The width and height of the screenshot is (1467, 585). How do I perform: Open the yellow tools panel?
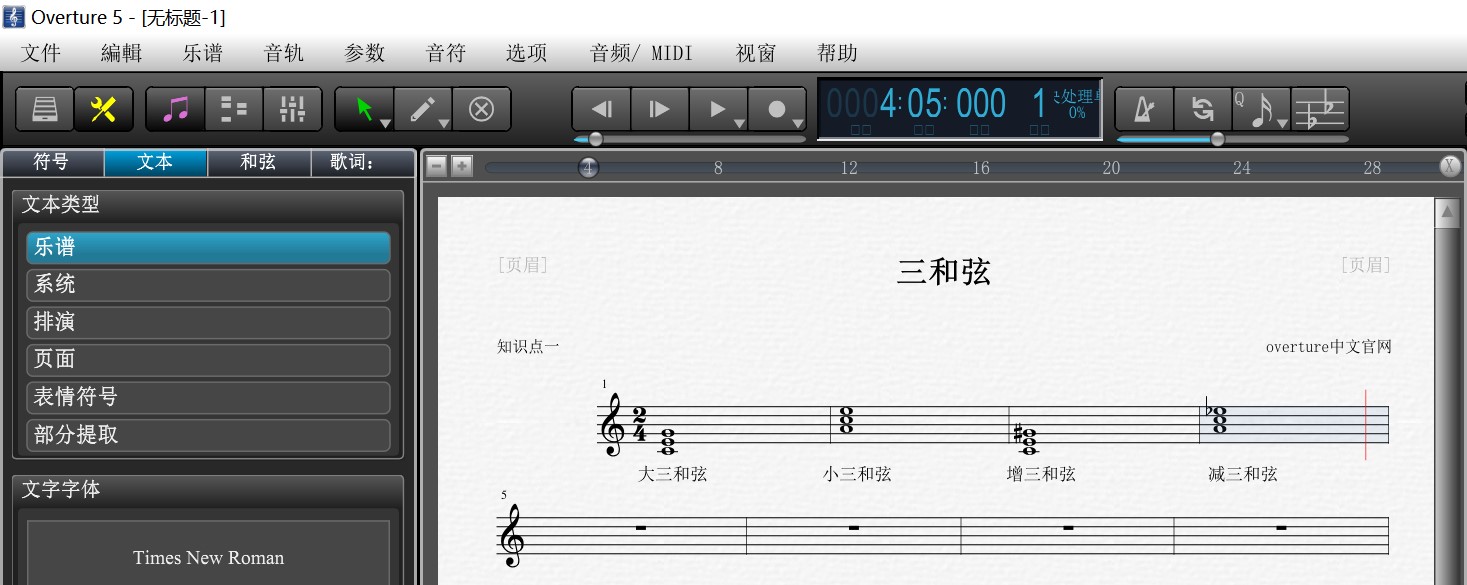[x=104, y=109]
